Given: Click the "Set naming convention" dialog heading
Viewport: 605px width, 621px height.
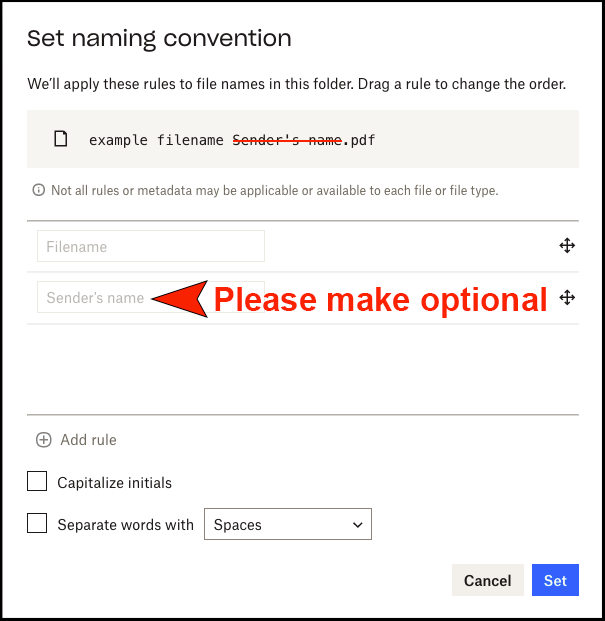Looking at the screenshot, I should 159,39.
